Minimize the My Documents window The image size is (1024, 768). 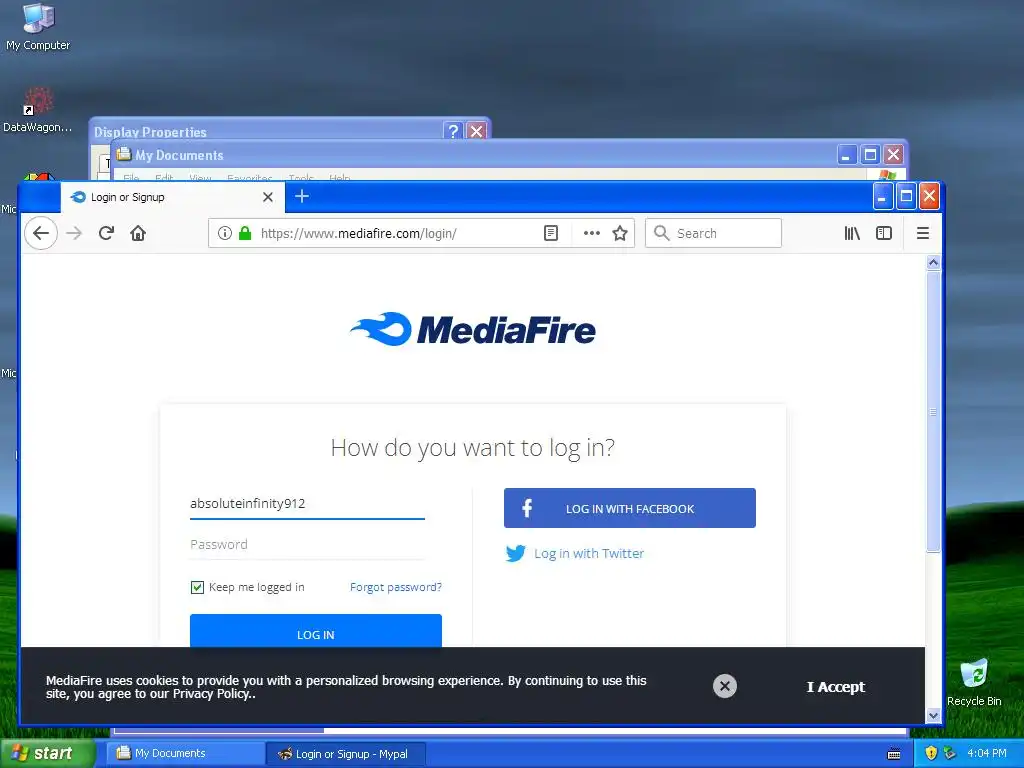point(846,155)
